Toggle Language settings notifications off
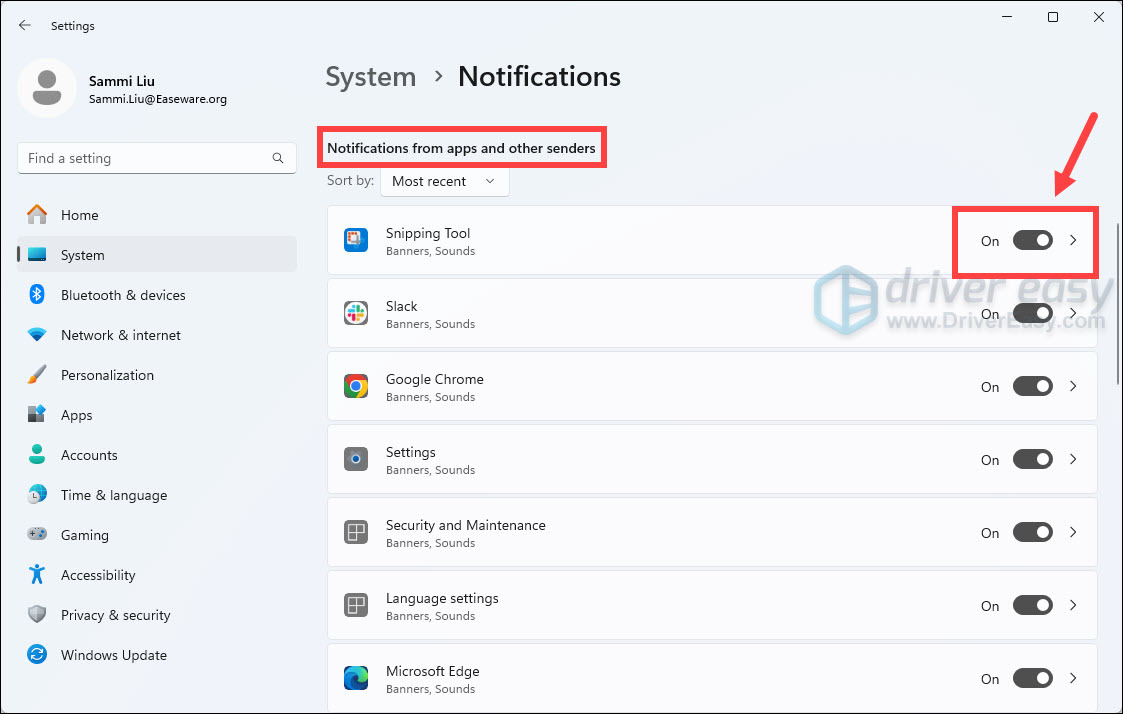This screenshot has height=714, width=1123. (1032, 605)
